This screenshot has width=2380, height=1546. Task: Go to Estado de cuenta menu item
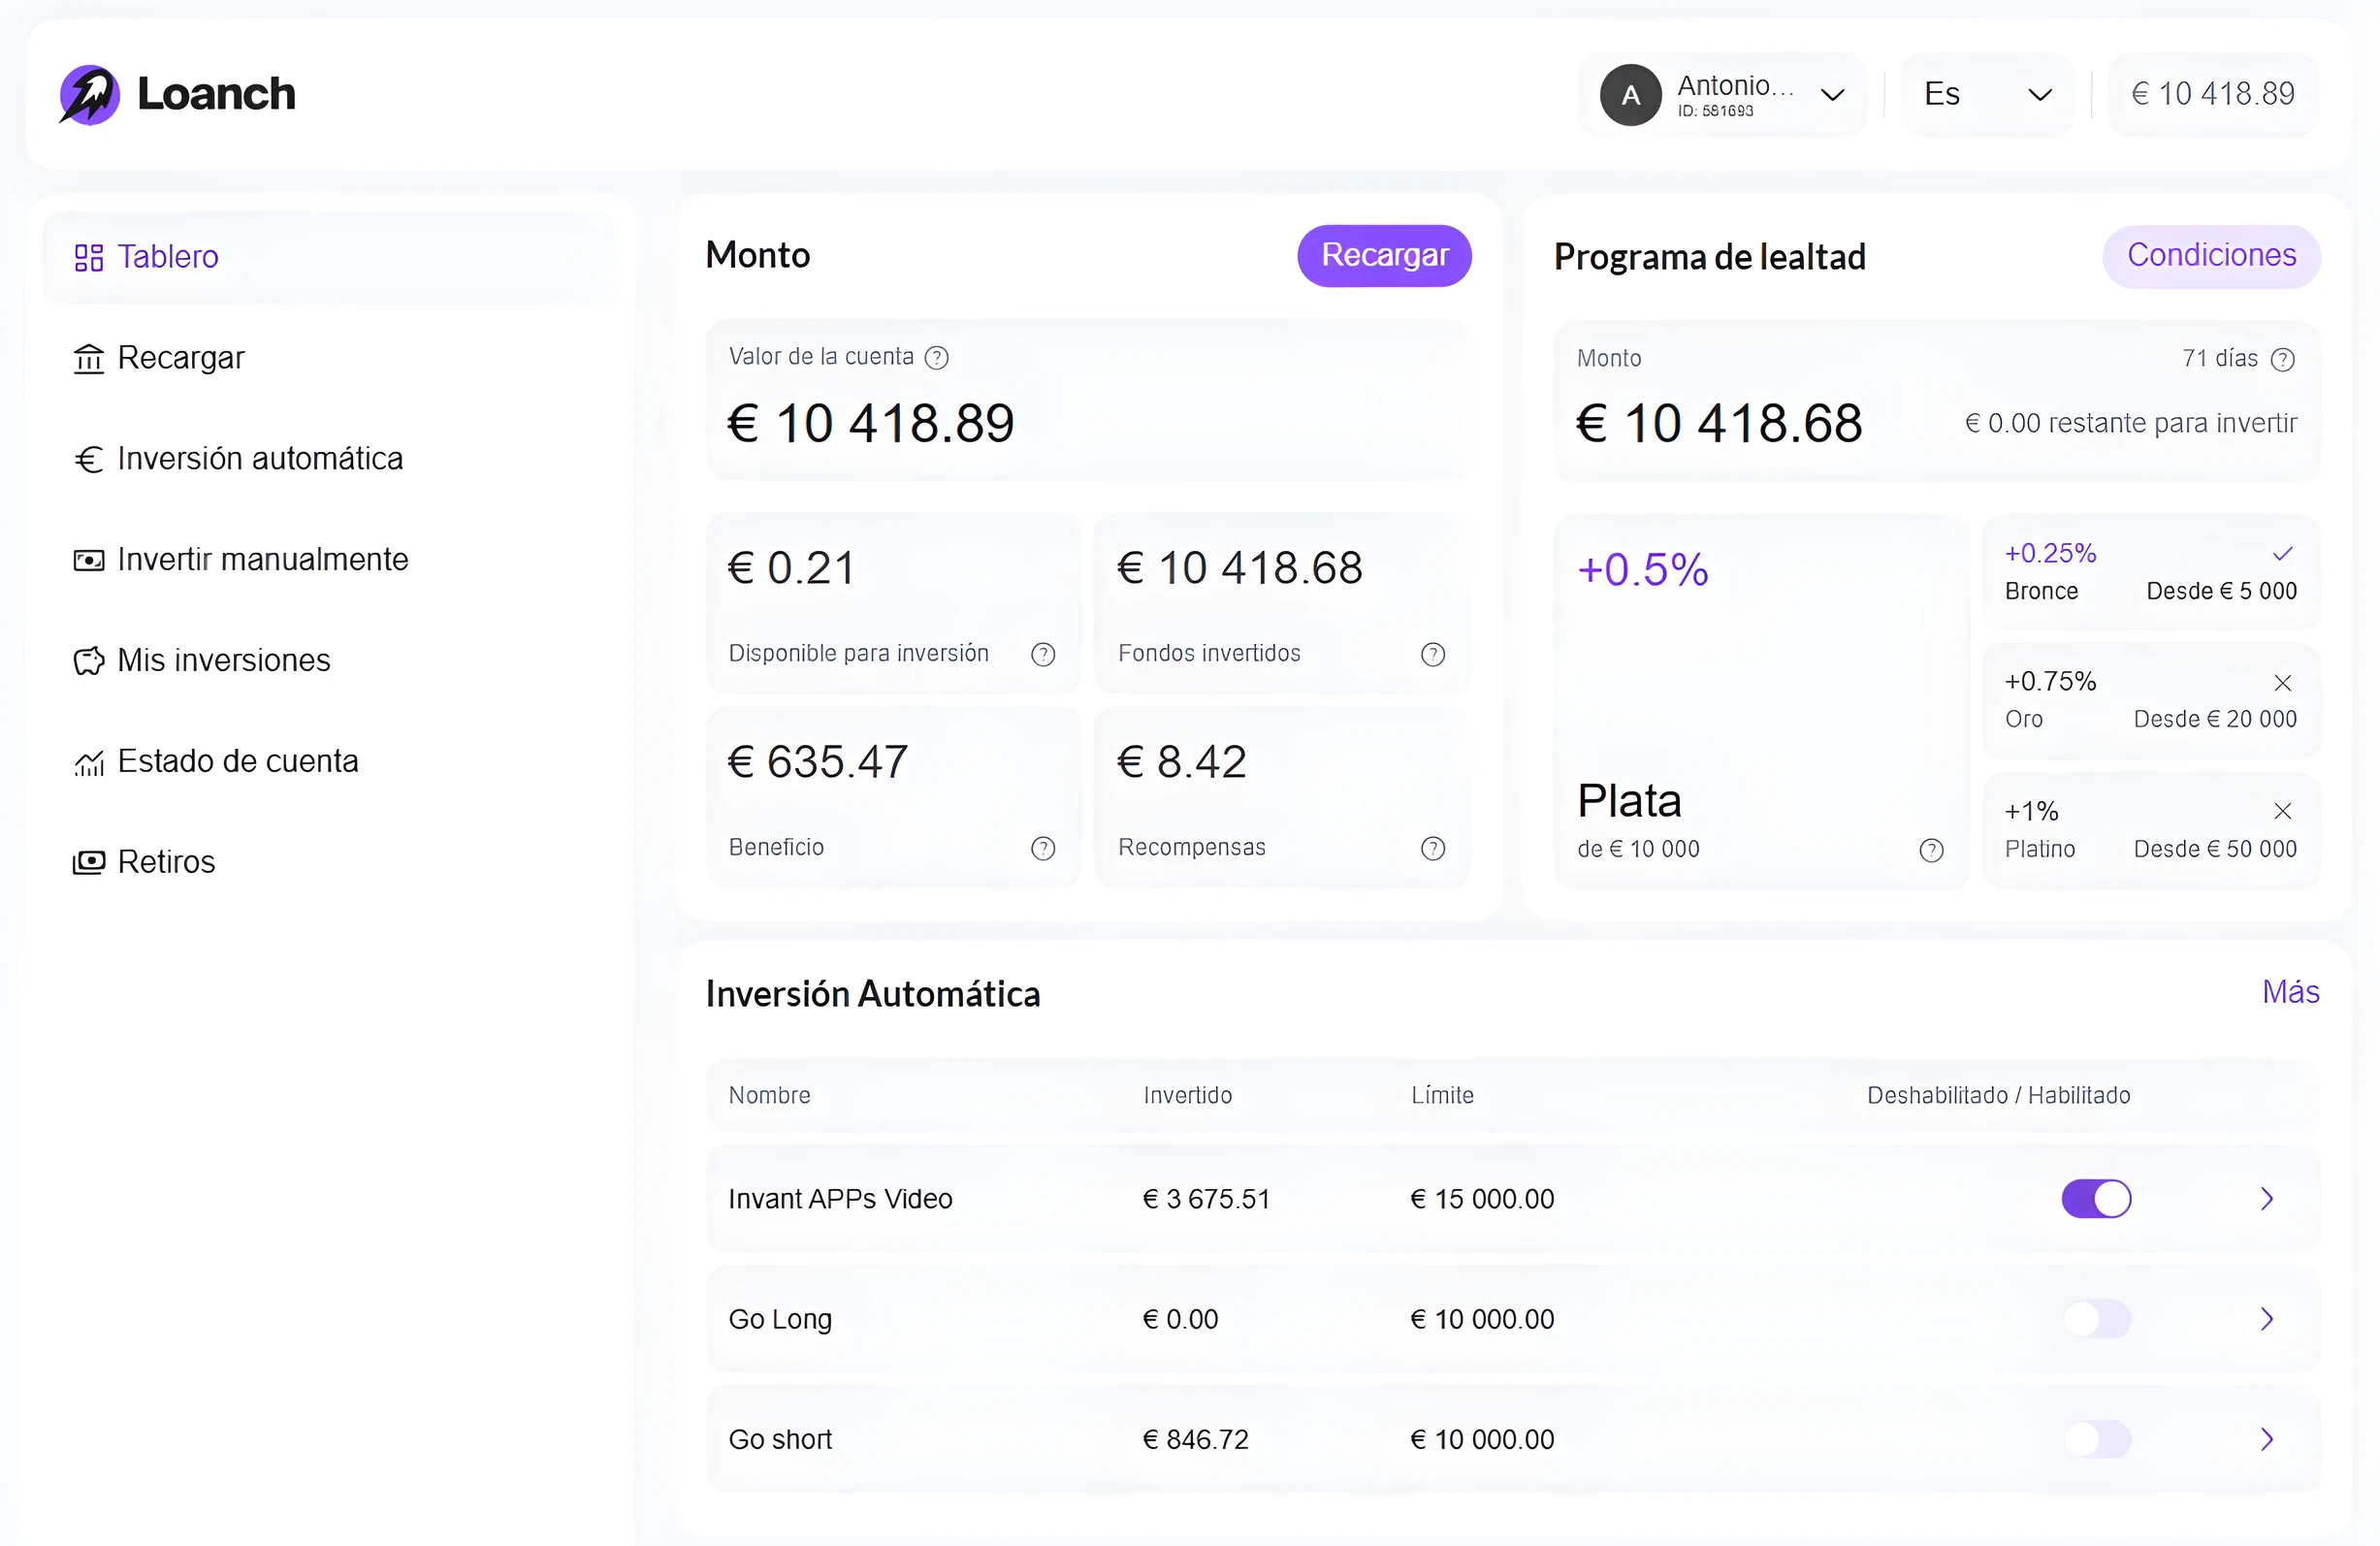pyautogui.click(x=237, y=761)
